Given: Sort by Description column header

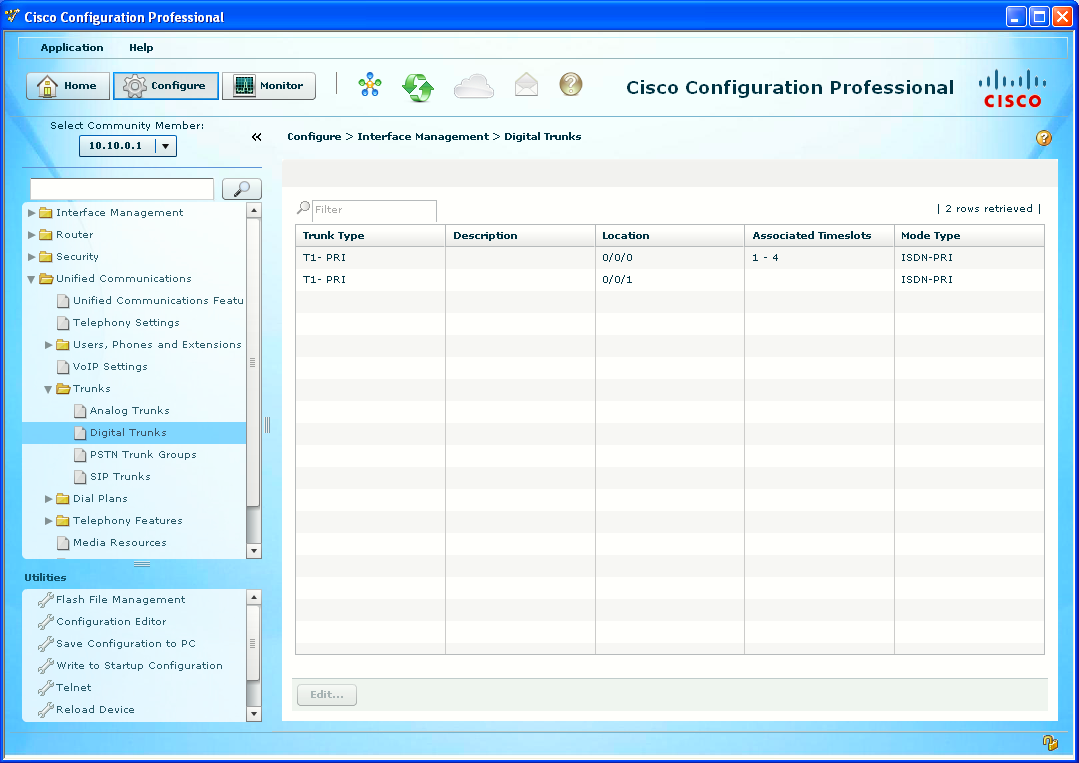Looking at the screenshot, I should coord(520,235).
